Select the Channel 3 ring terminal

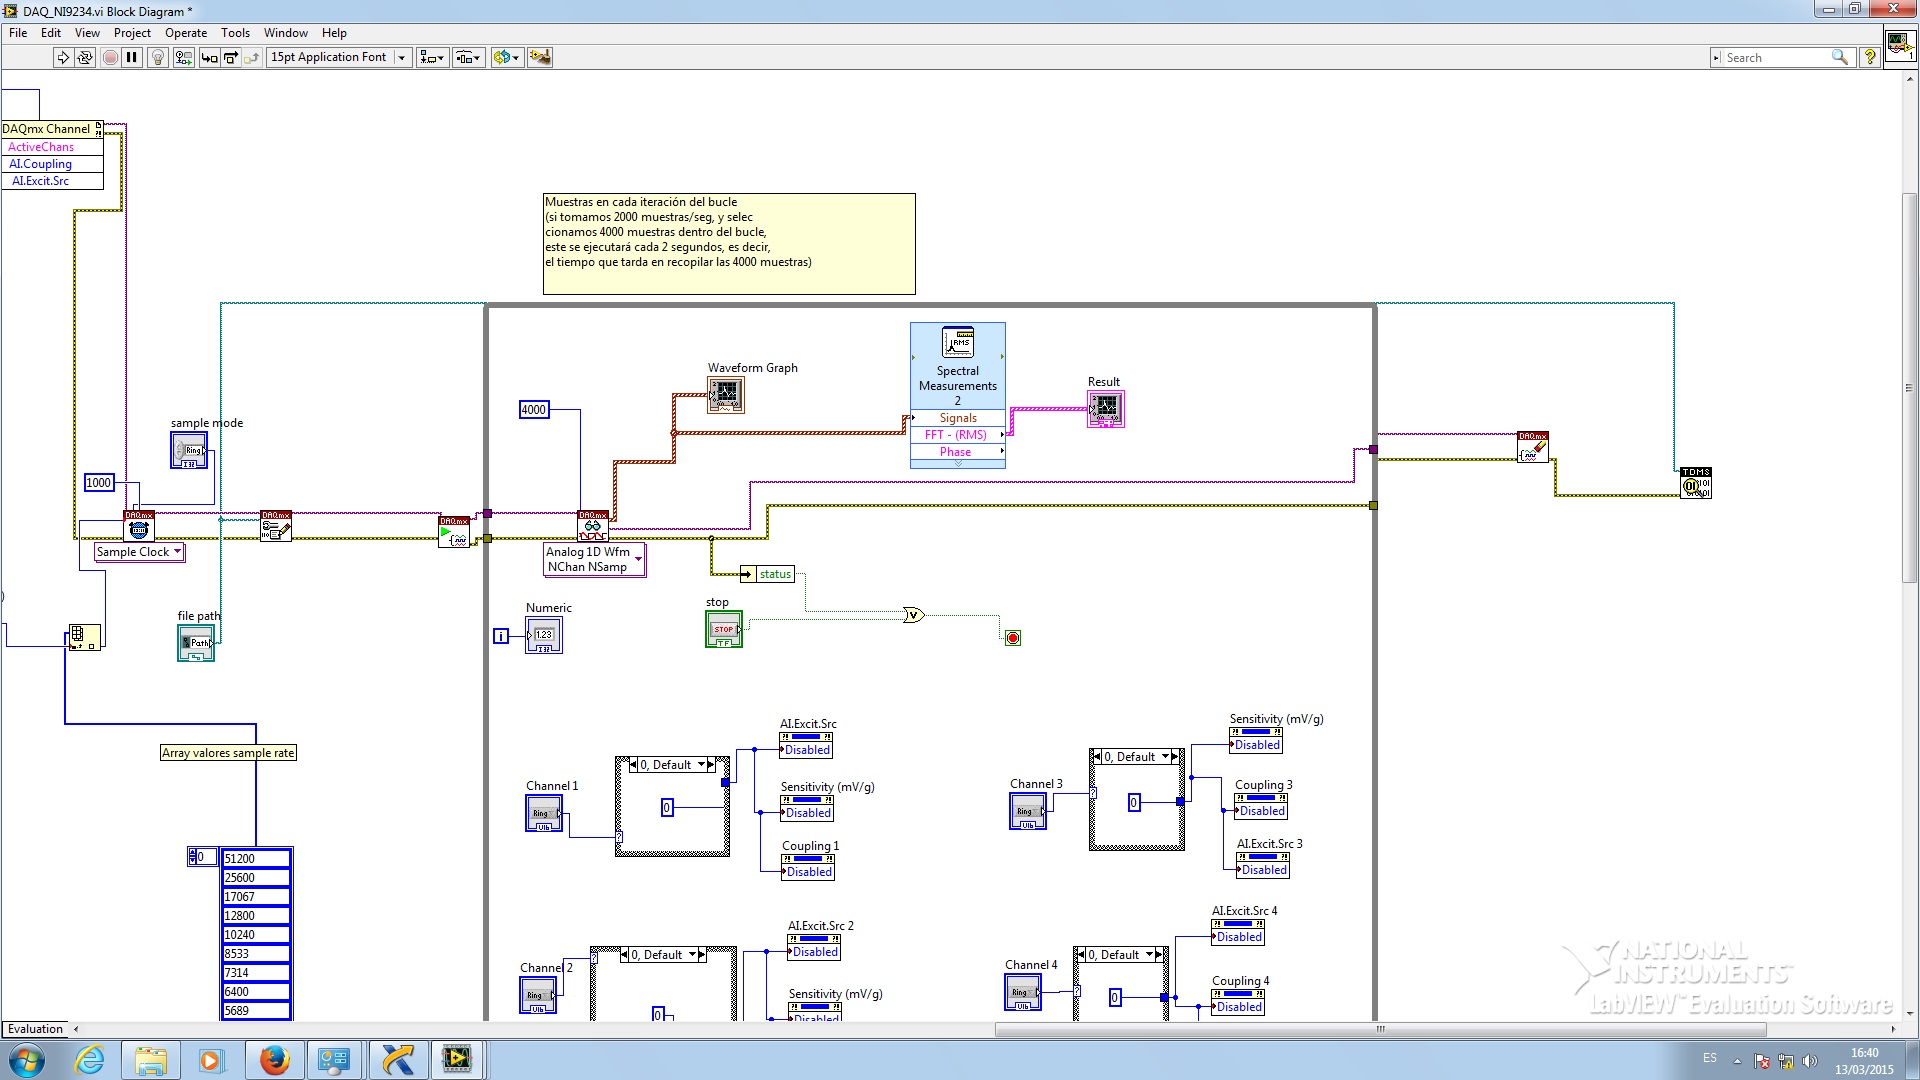(1028, 811)
